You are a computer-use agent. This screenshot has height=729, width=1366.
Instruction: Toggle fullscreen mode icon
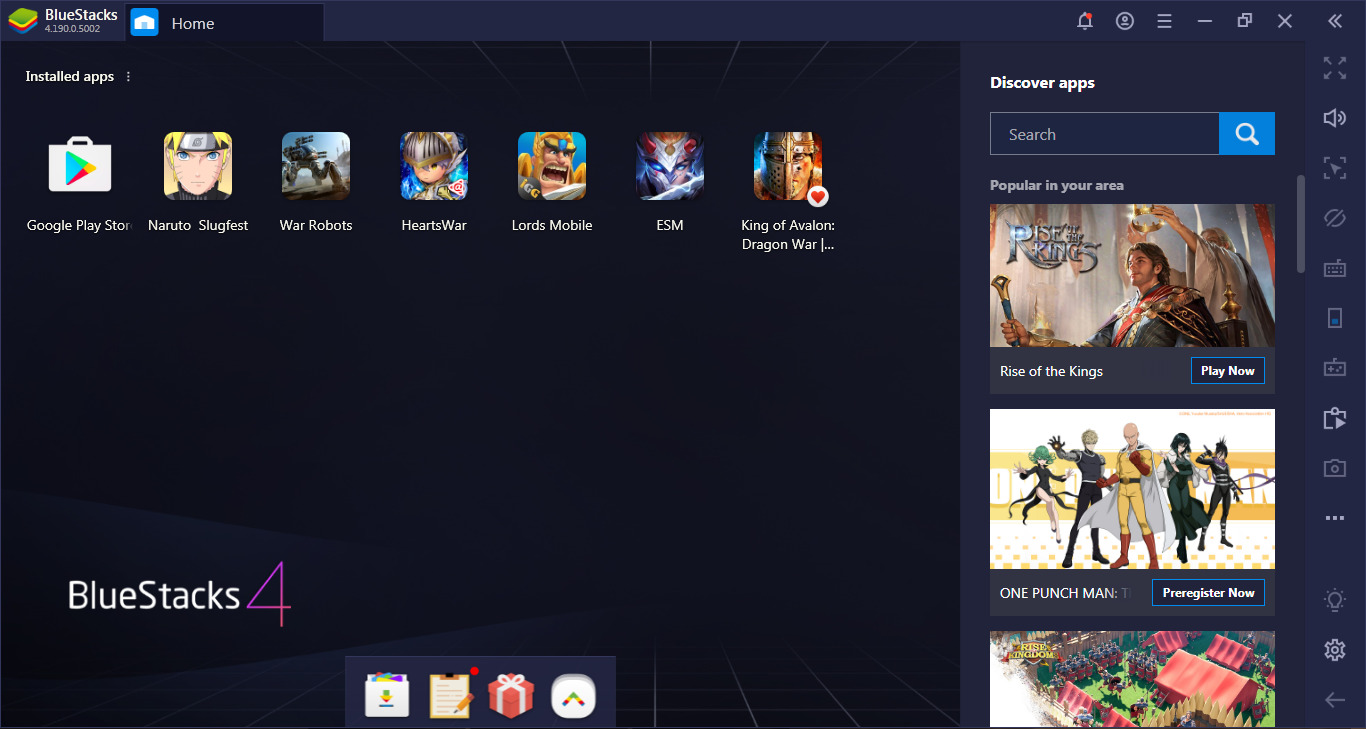coord(1335,68)
